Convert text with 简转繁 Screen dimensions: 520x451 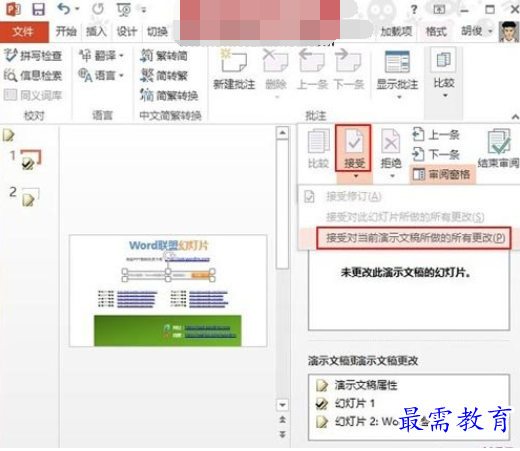click(164, 76)
